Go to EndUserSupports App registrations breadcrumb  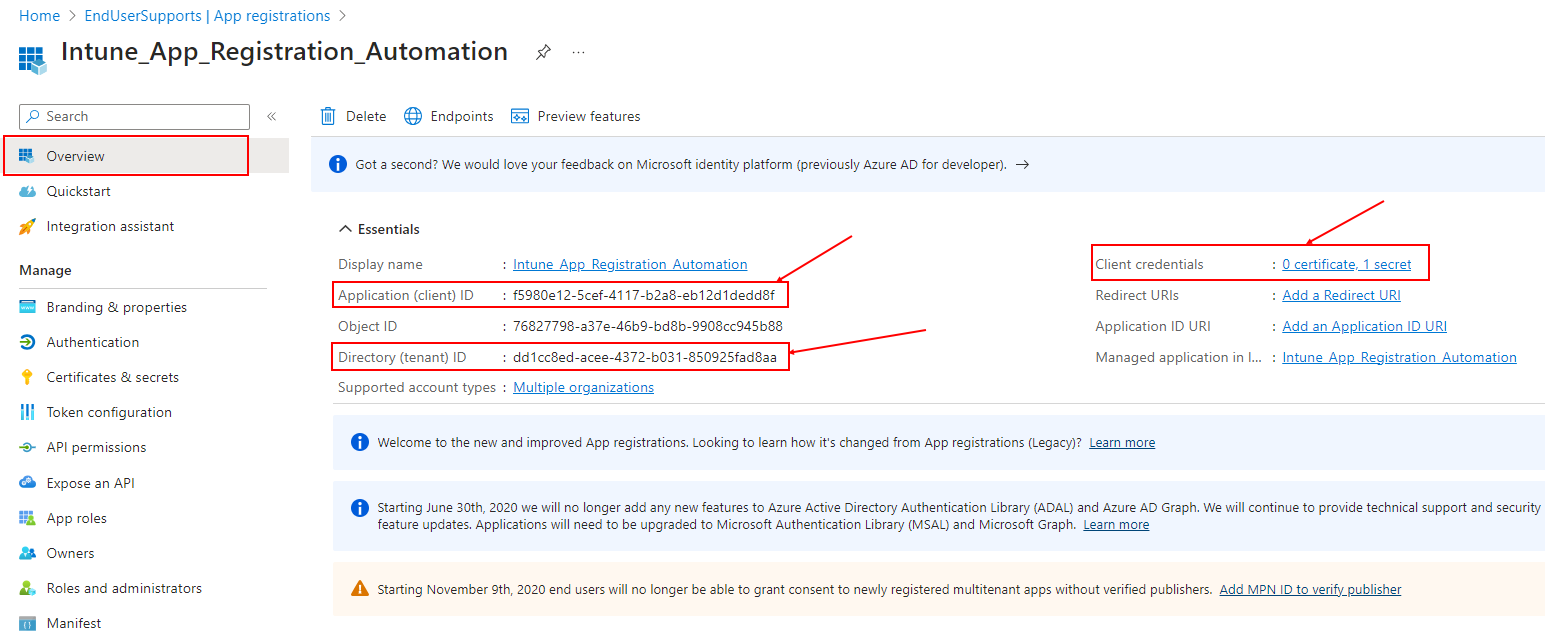click(207, 16)
